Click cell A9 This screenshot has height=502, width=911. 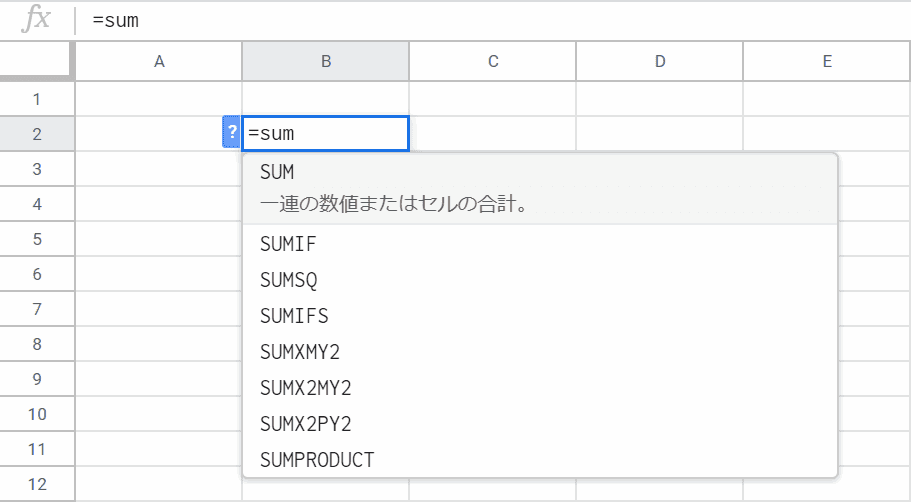pos(159,379)
